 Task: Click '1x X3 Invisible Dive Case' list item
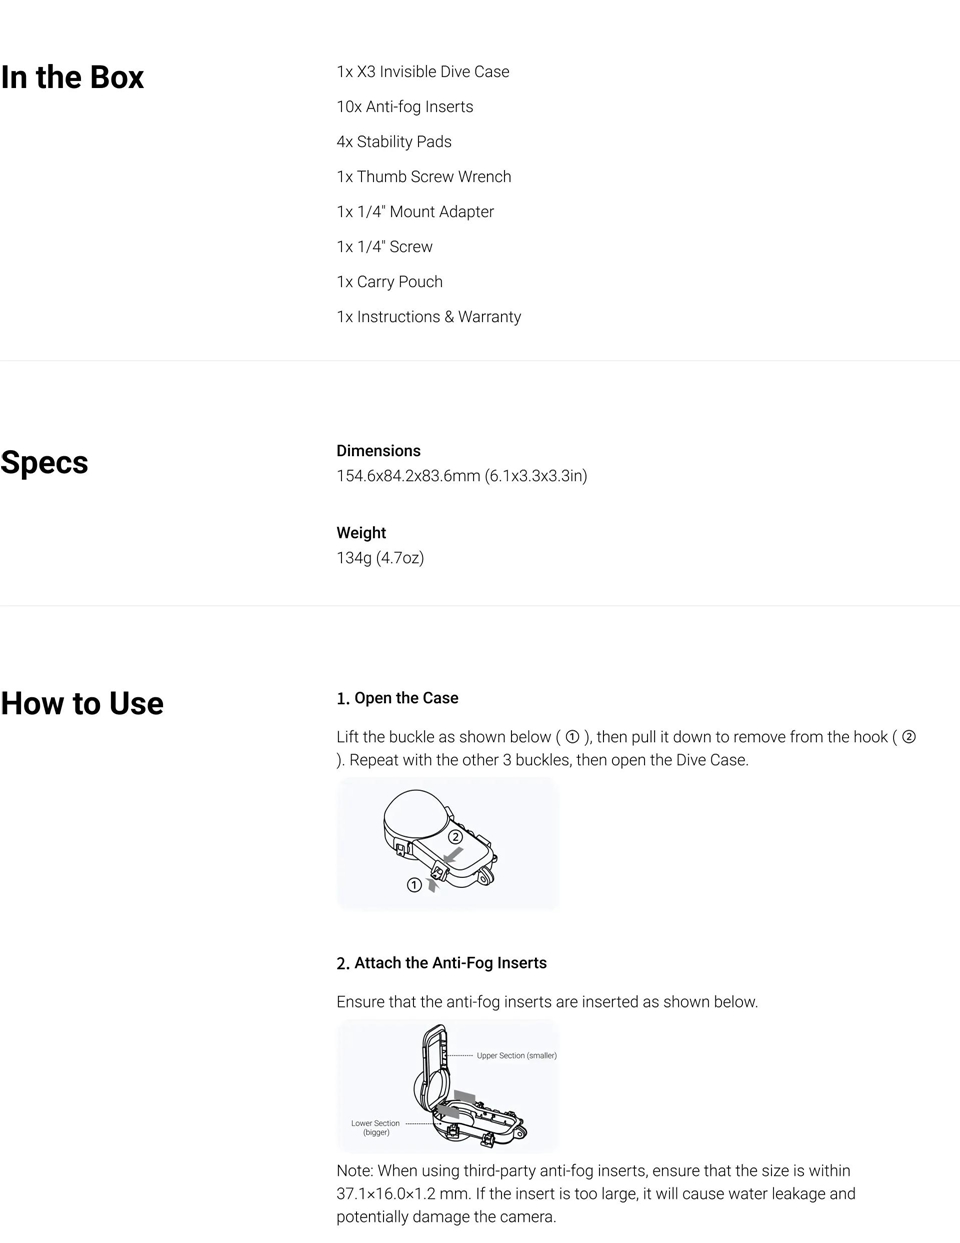(x=423, y=72)
